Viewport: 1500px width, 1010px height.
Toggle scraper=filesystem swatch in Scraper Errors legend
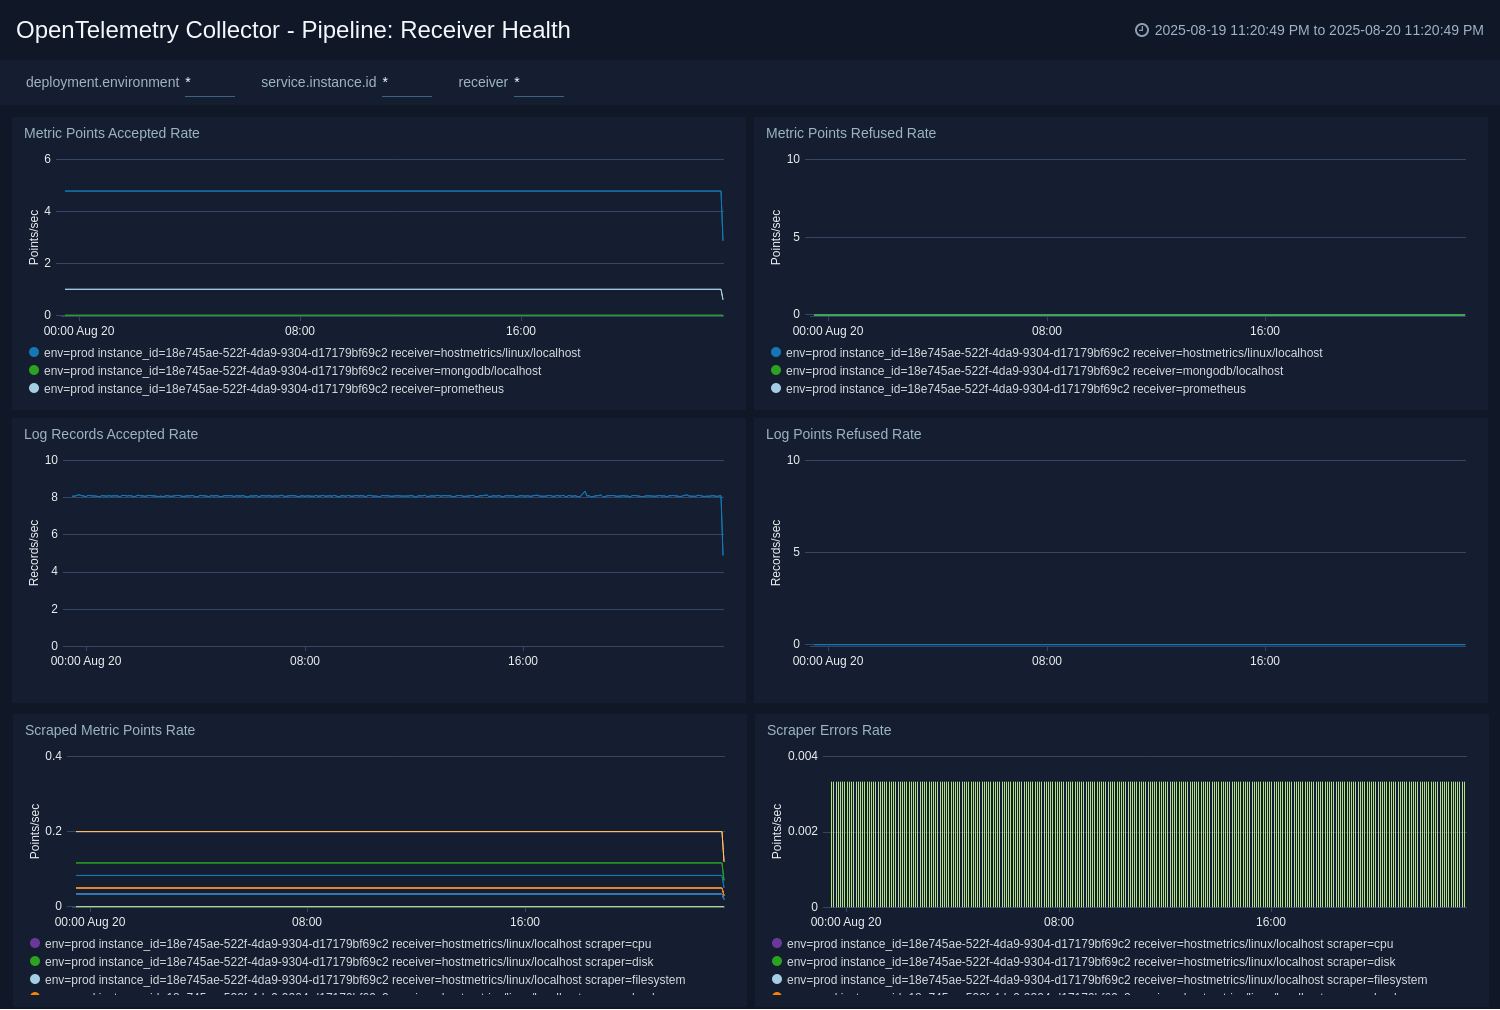point(777,979)
